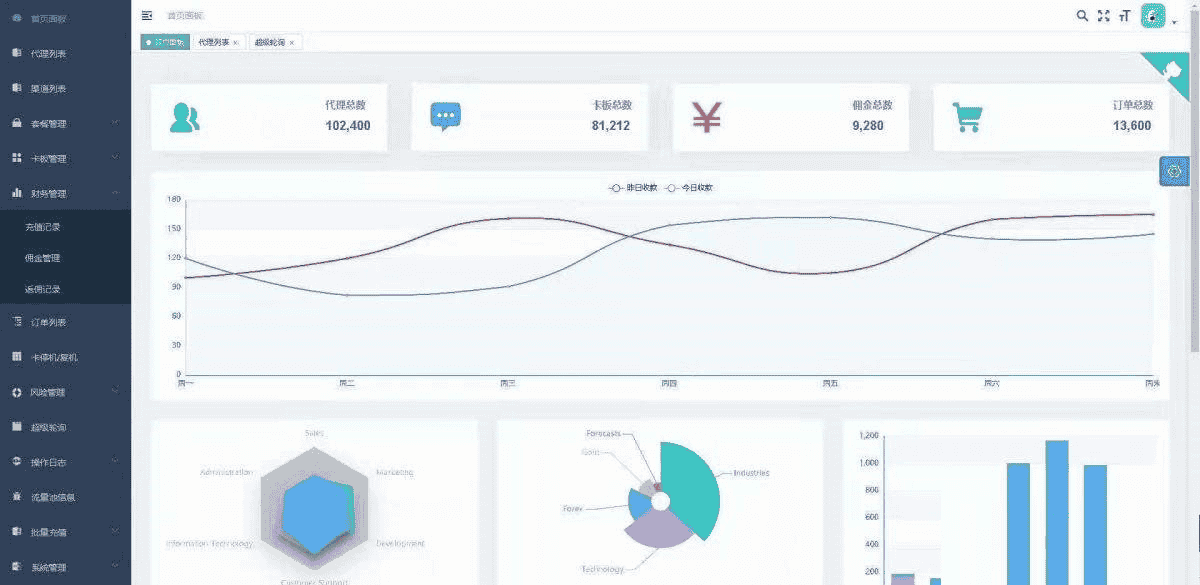The image size is (1200, 585).
Task: Click the 订单总数 shopping cart icon
Action: (x=967, y=118)
